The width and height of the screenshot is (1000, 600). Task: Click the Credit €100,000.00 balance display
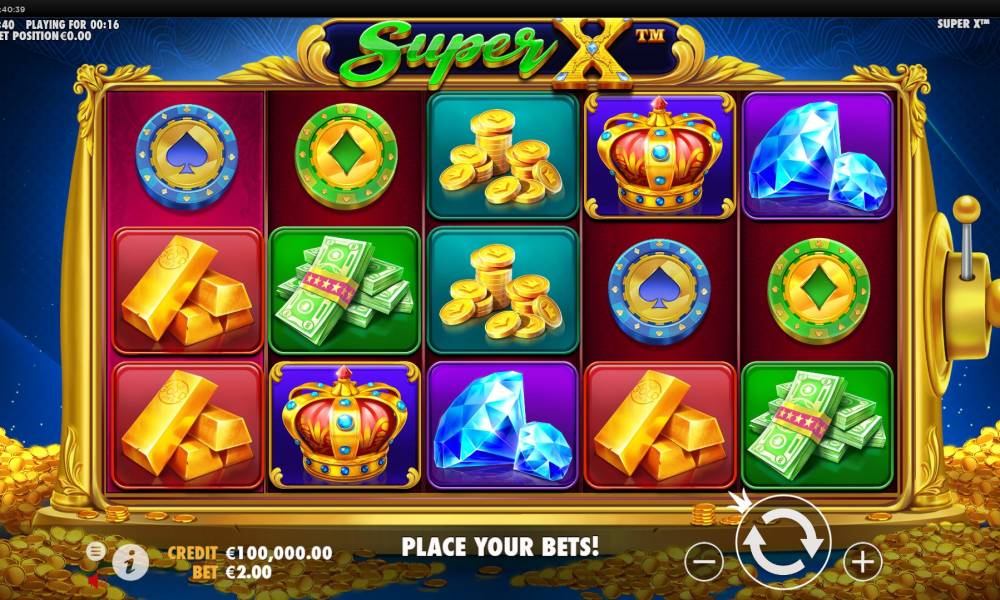[250, 552]
